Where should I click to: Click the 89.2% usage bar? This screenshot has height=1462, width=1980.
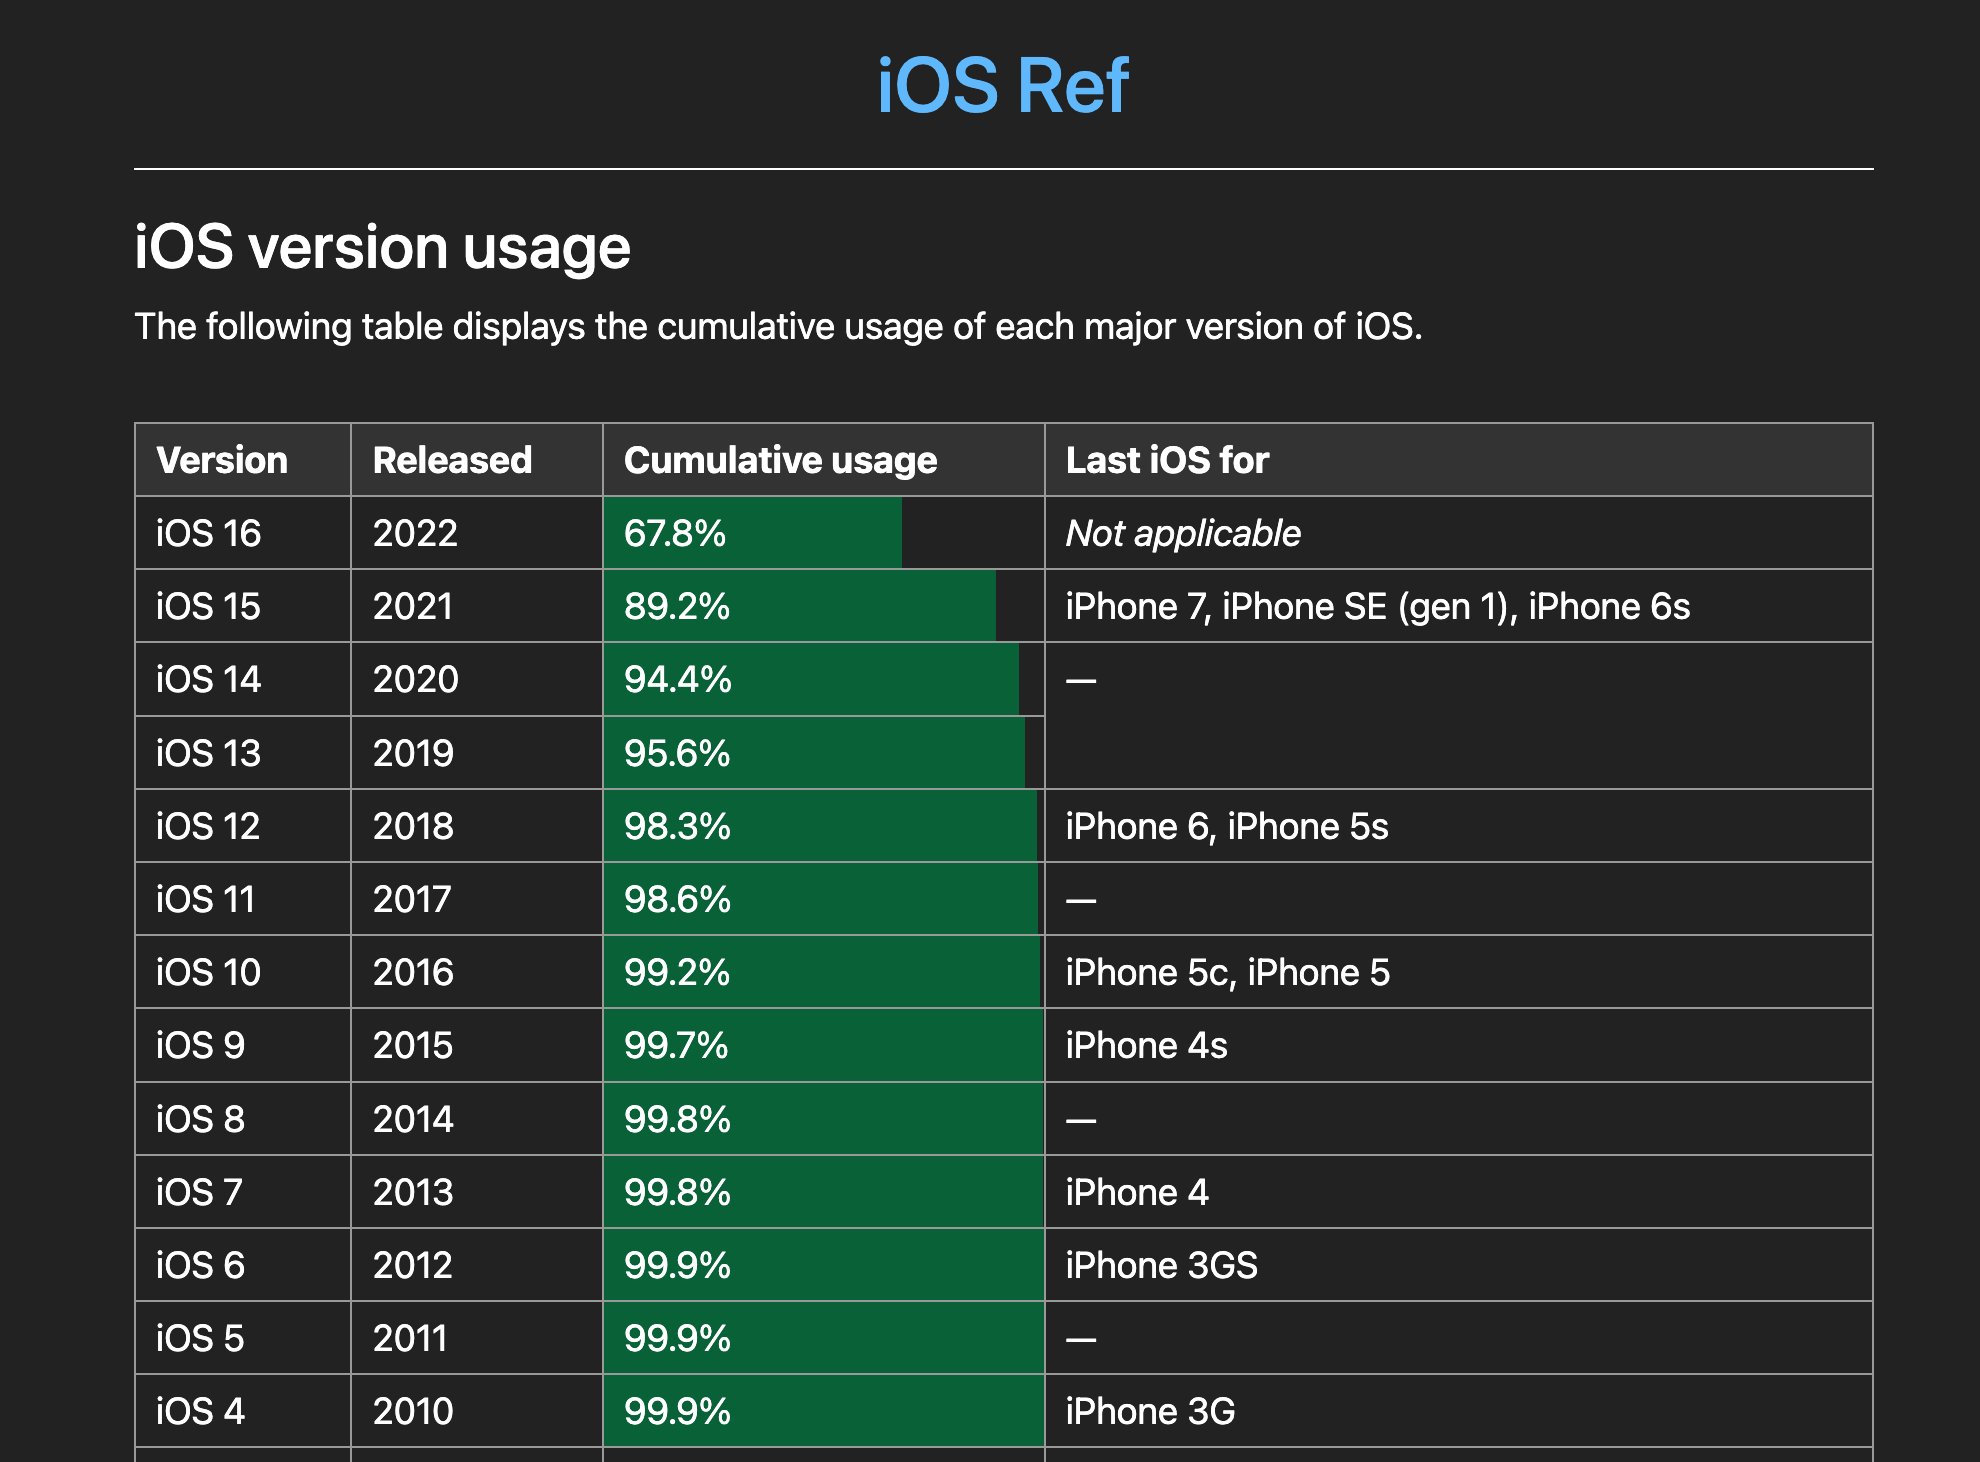800,606
